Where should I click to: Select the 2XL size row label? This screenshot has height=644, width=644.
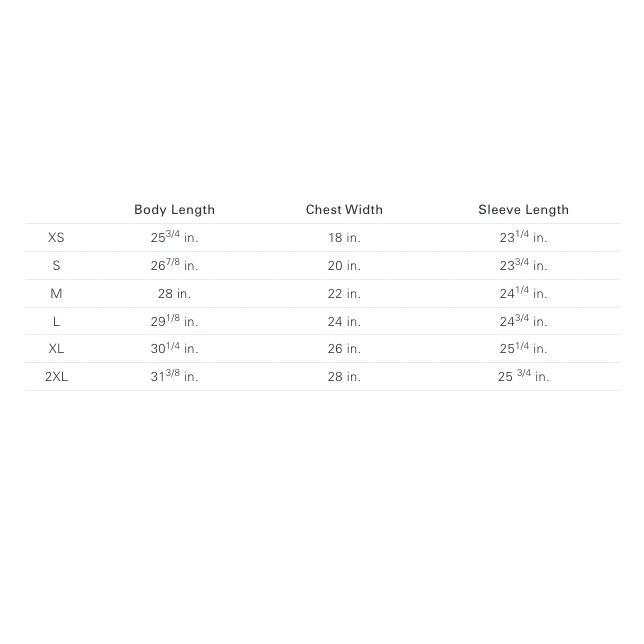coord(56,377)
